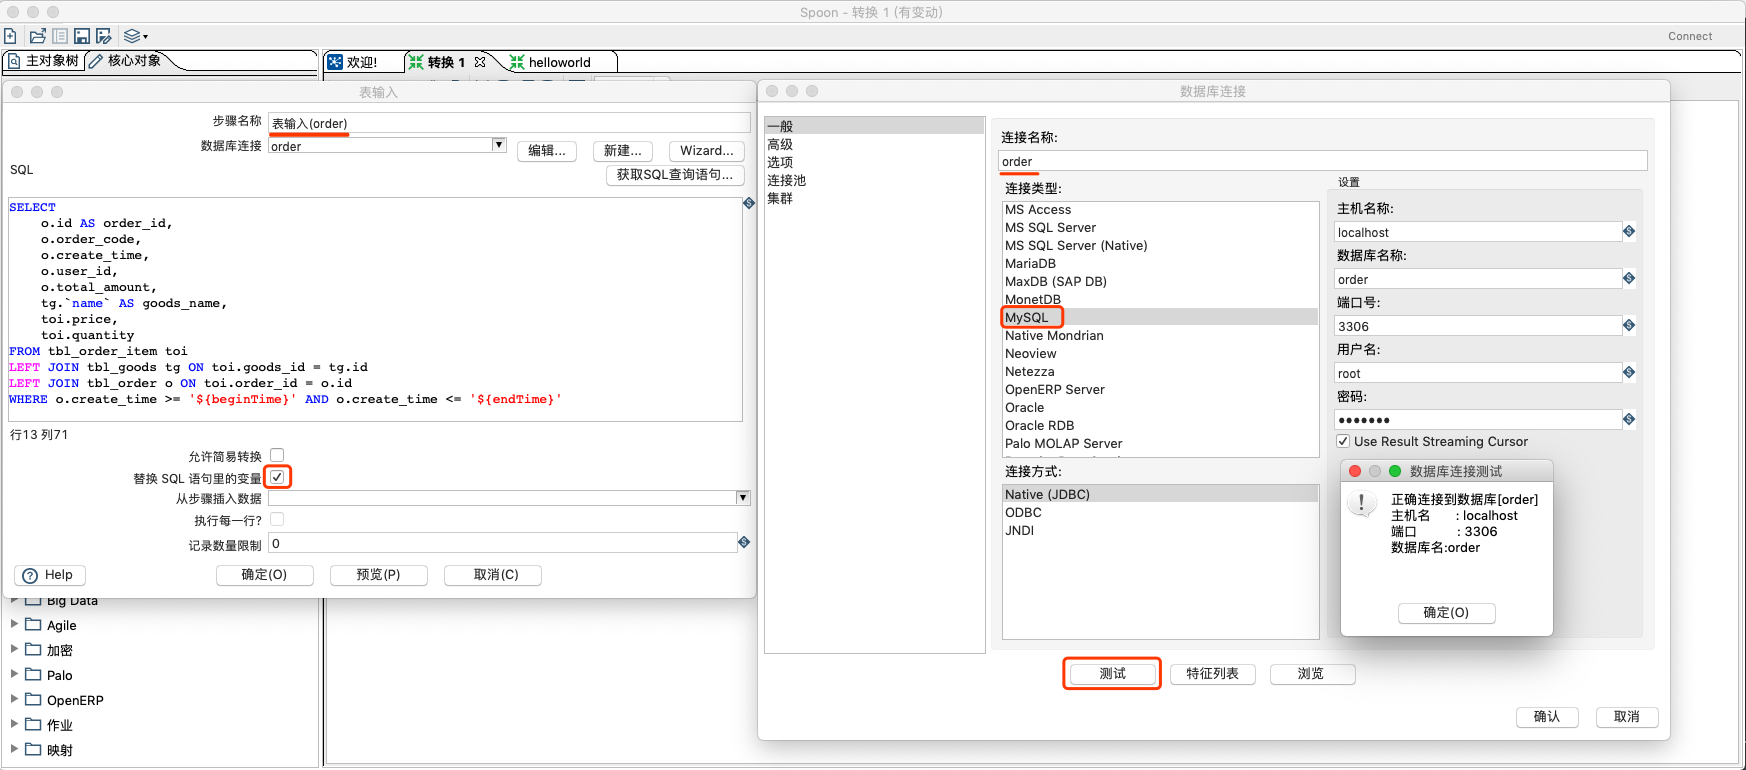Viewport: 1746px width, 770px height.
Task: Select 连接池 in database connection sidebar
Action: (x=786, y=180)
